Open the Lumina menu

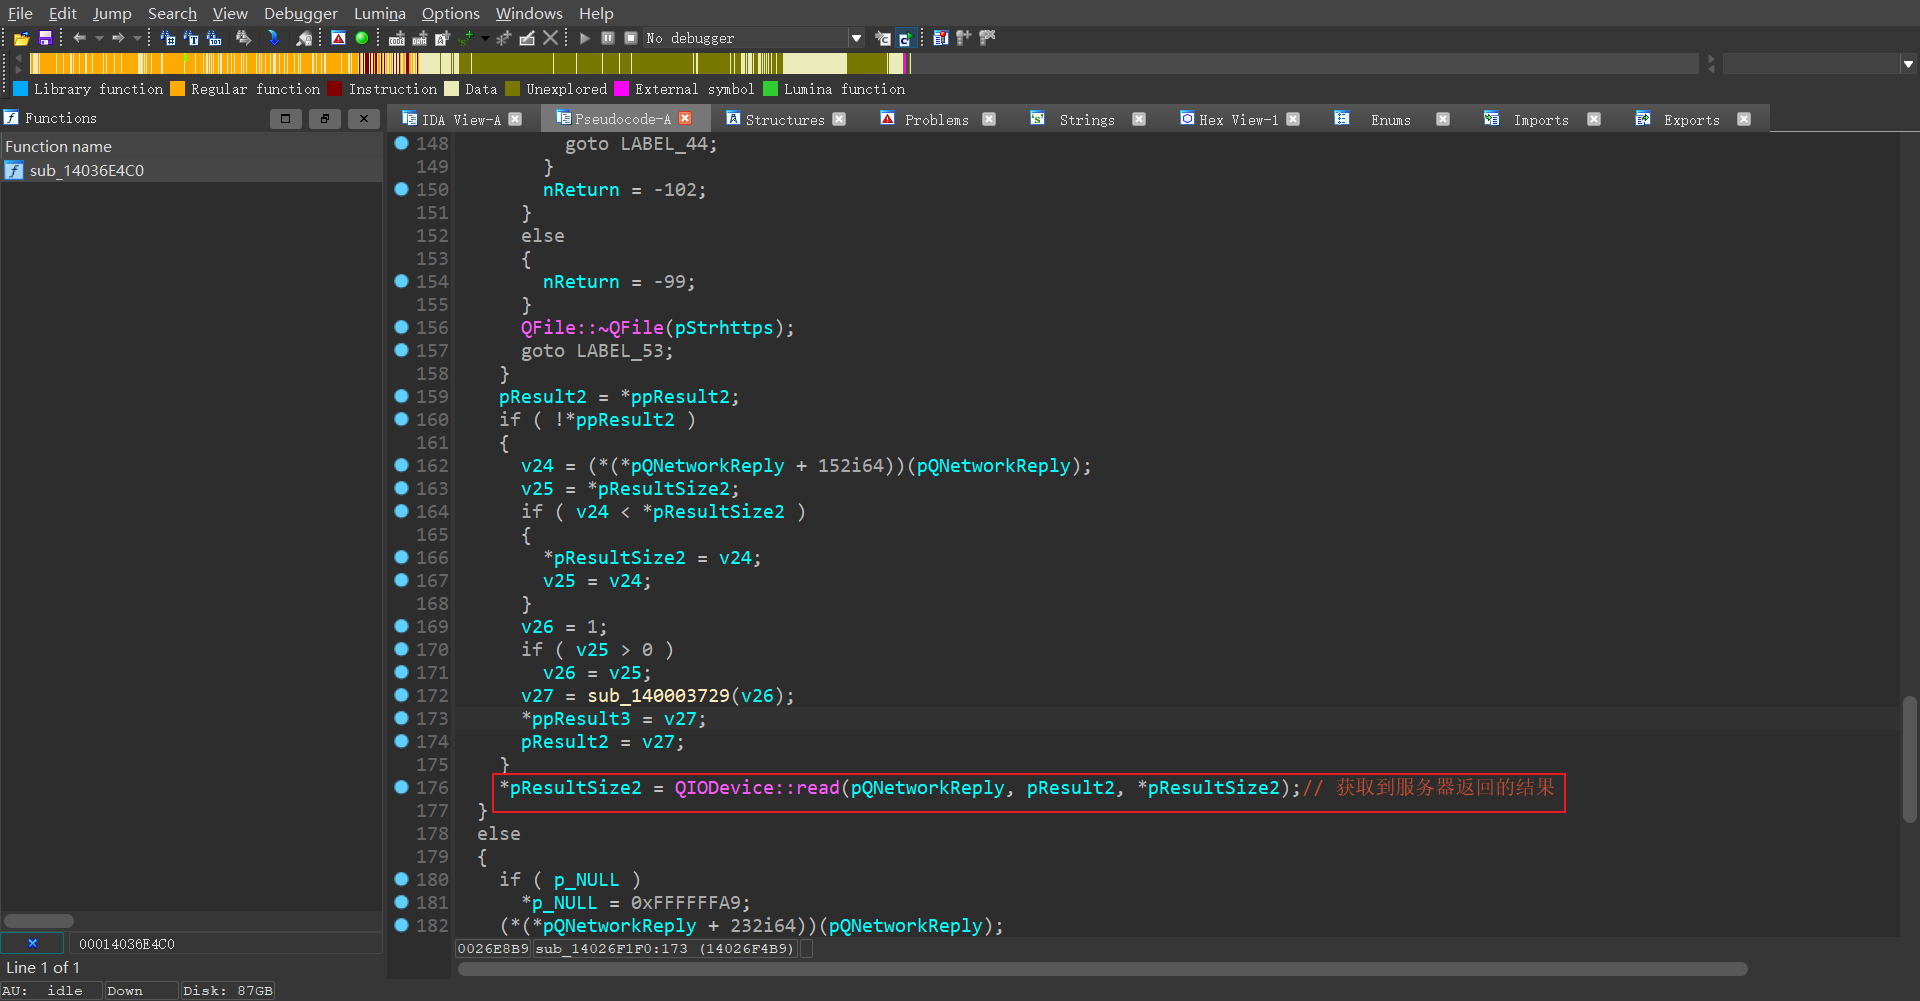pyautogui.click(x=379, y=13)
